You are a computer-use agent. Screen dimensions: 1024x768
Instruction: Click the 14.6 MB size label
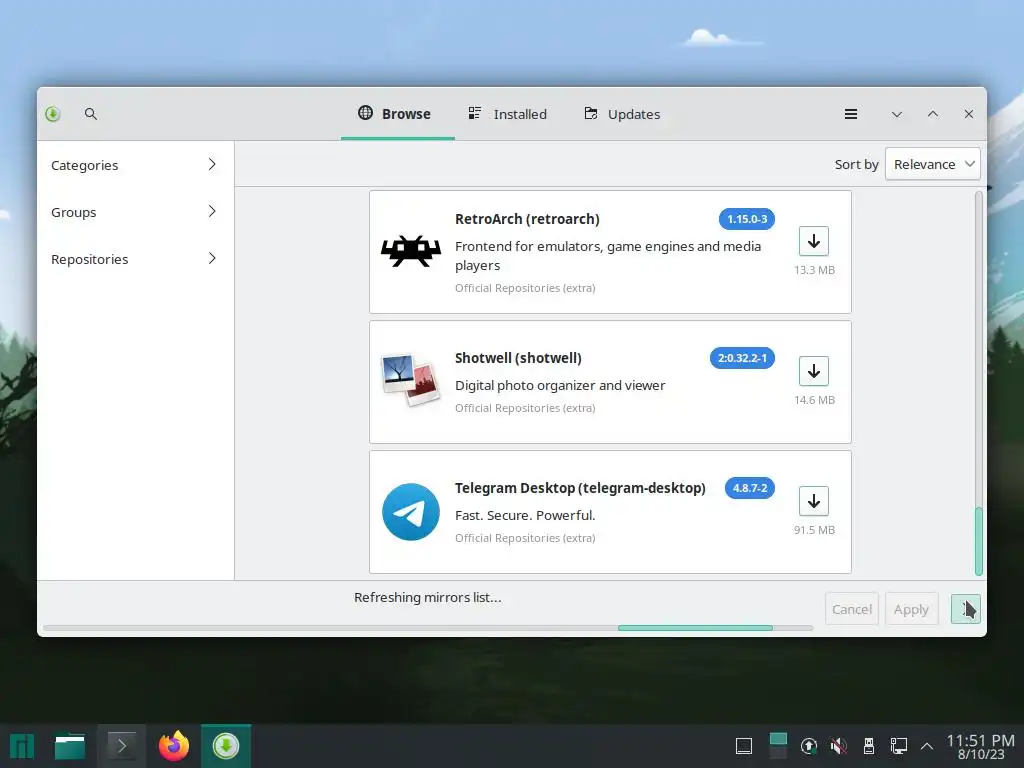814,400
